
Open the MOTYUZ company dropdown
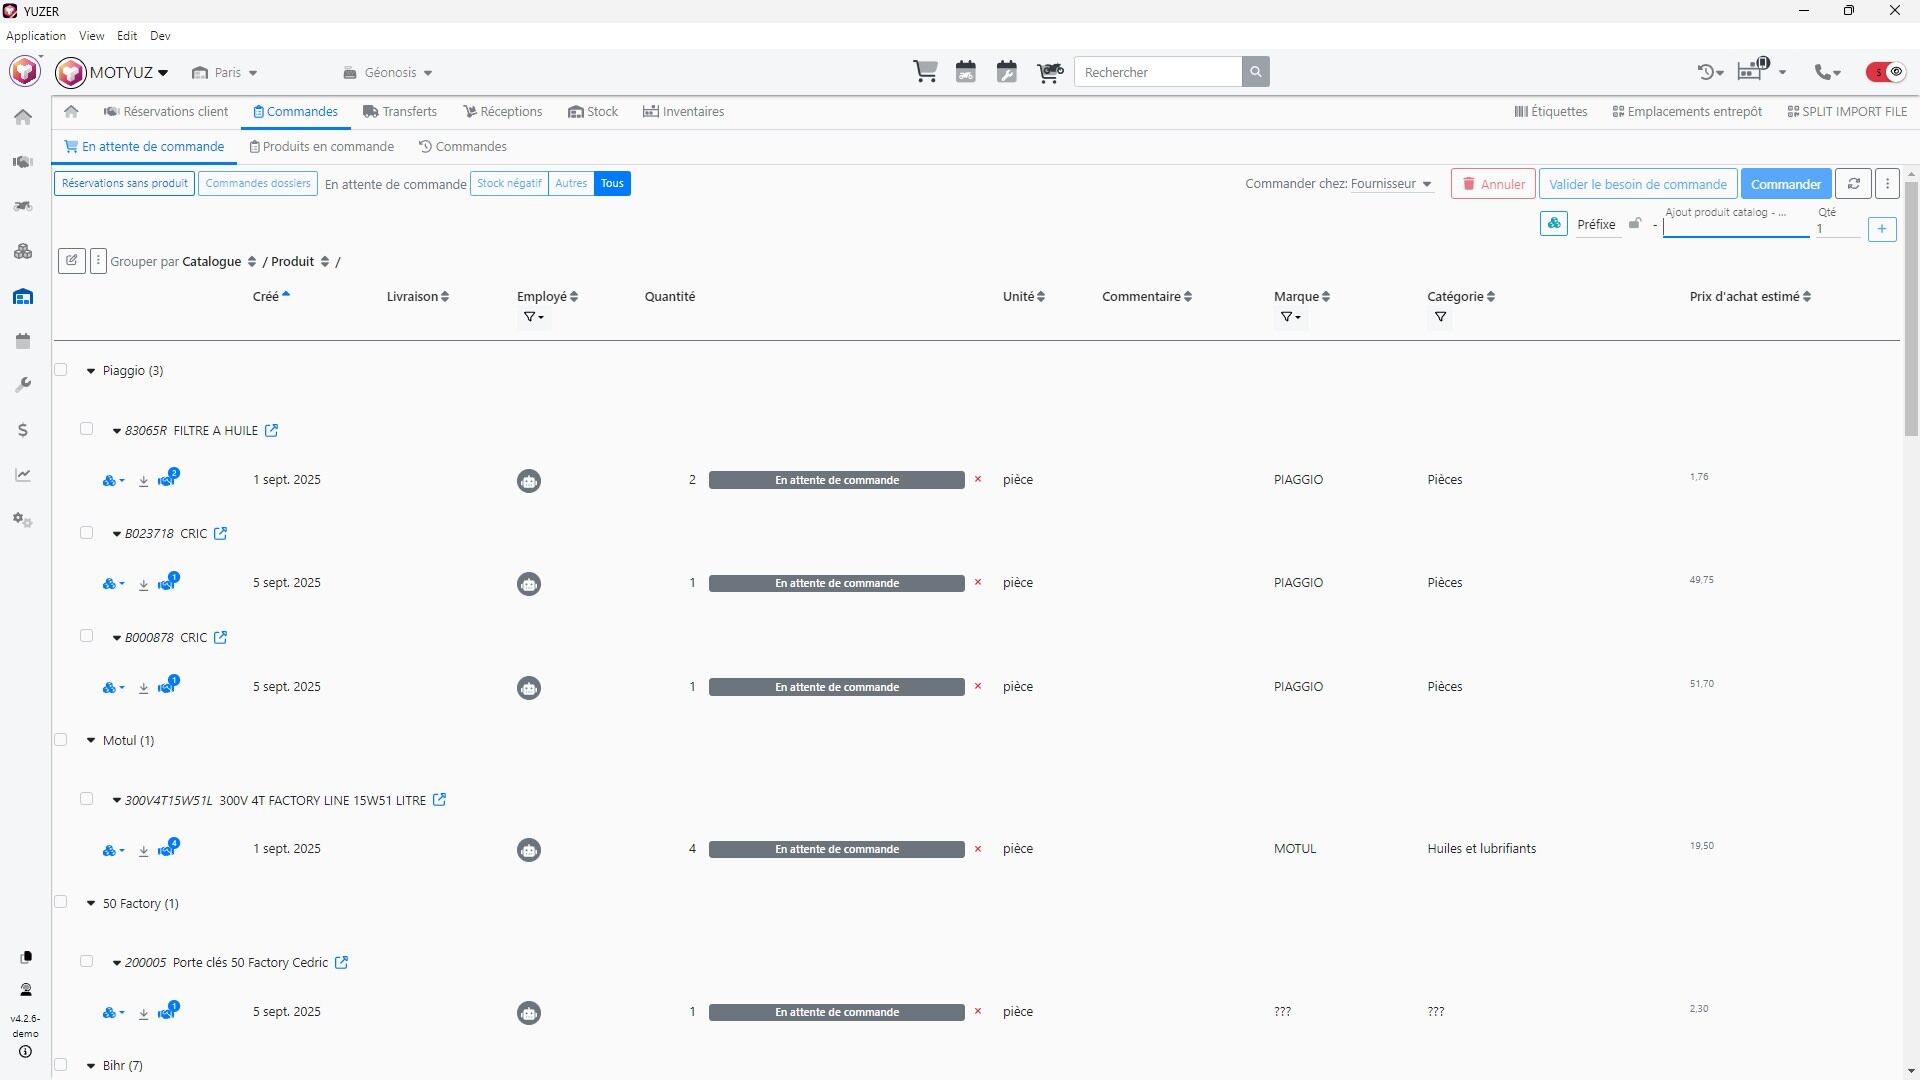tap(128, 73)
